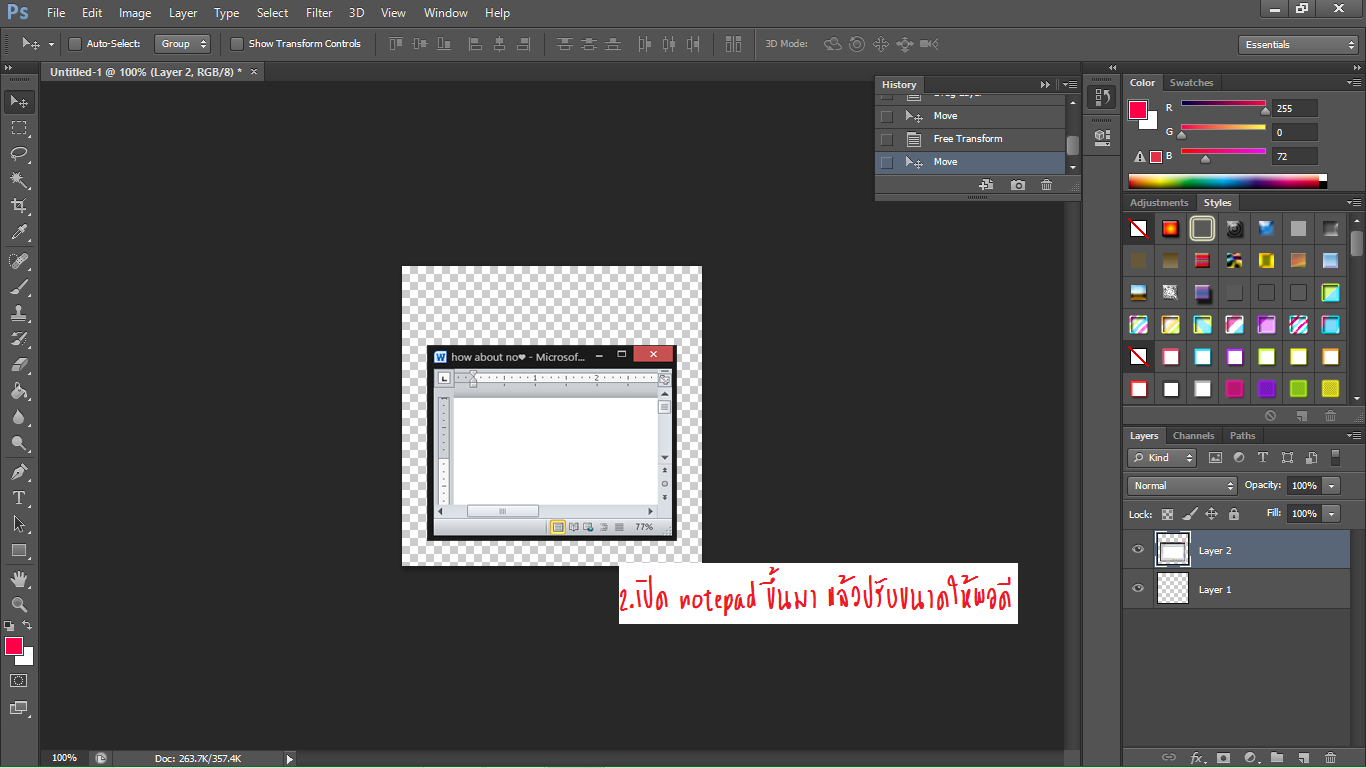Screen dimensions: 1366x768
Task: Delete layer using Layers trash icon
Action: tap(1330, 758)
